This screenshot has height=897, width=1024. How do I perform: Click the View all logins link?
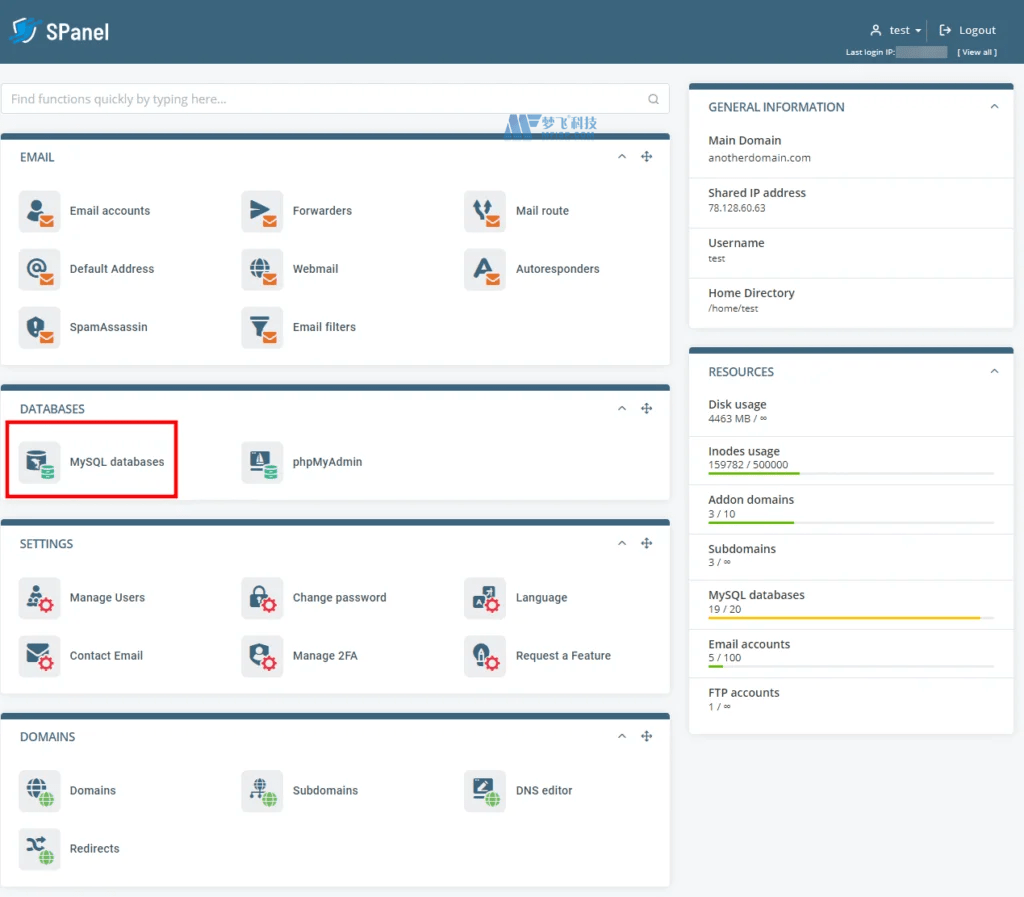click(x=976, y=52)
